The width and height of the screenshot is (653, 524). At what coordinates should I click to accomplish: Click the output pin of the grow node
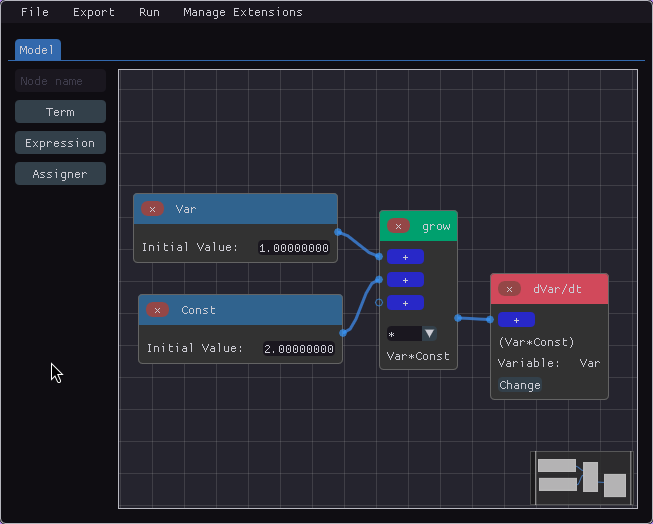(458, 318)
